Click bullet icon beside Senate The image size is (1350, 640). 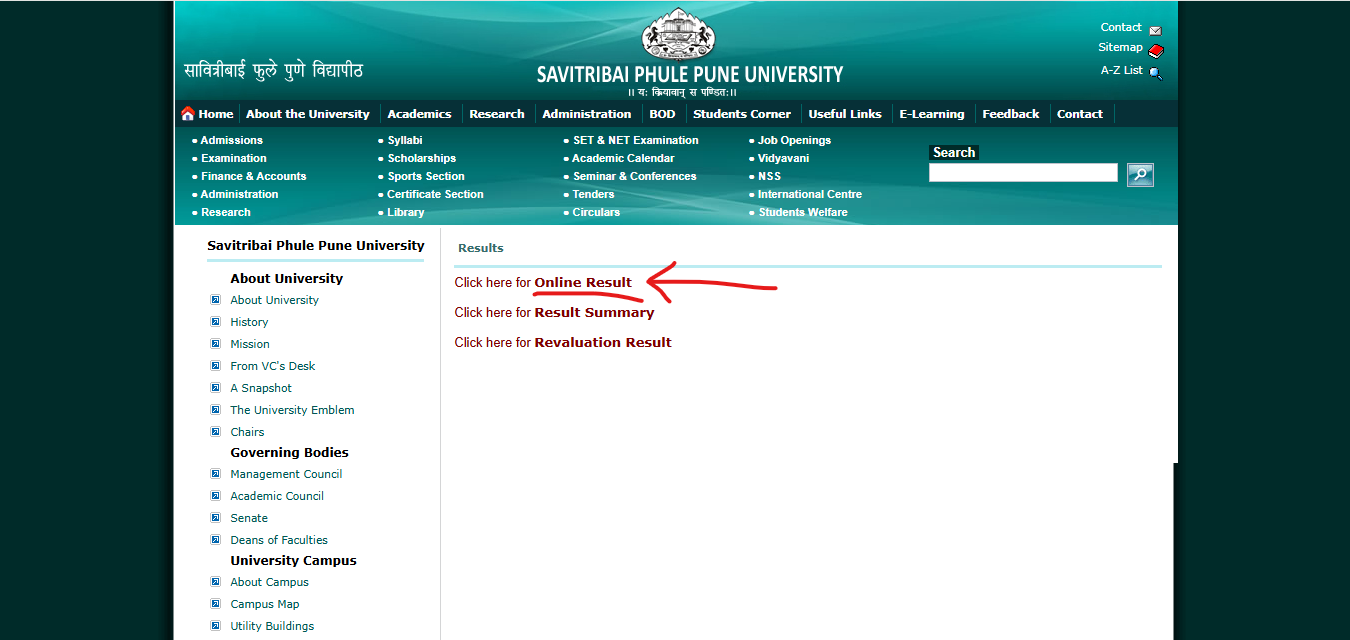pos(215,518)
